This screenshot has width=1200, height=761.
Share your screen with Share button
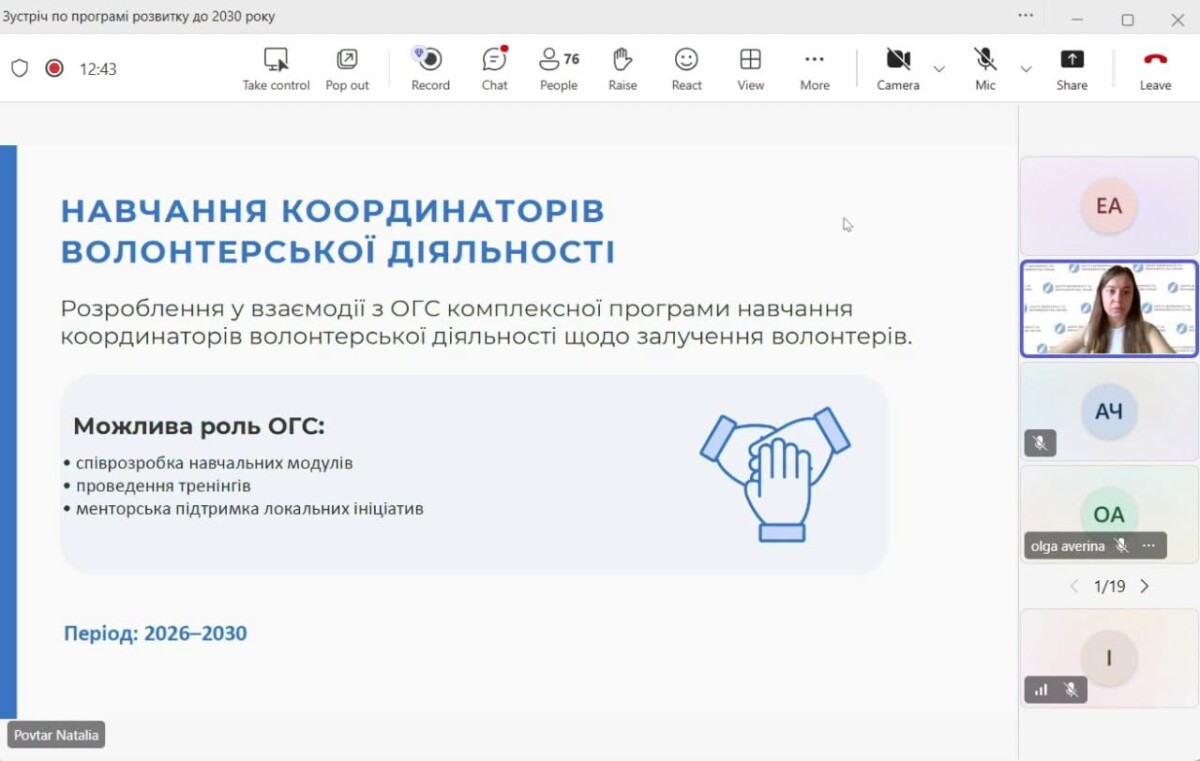click(x=1072, y=69)
